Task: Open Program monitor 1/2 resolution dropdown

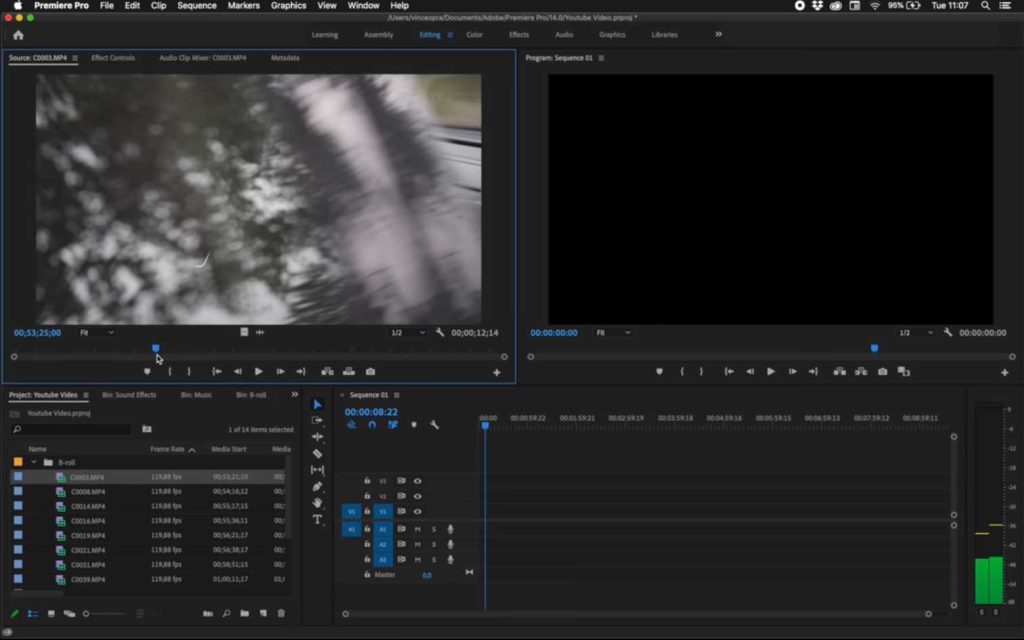Action: 916,332
